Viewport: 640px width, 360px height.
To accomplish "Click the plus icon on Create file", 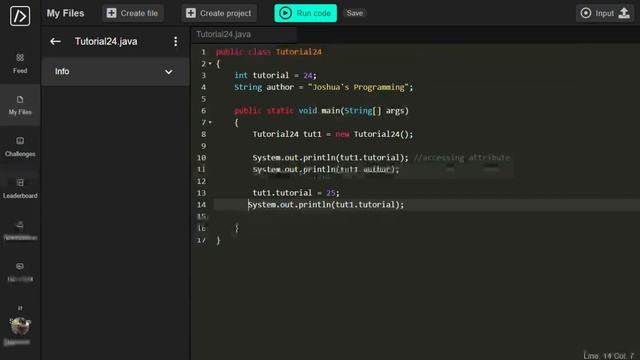I will click(x=111, y=13).
